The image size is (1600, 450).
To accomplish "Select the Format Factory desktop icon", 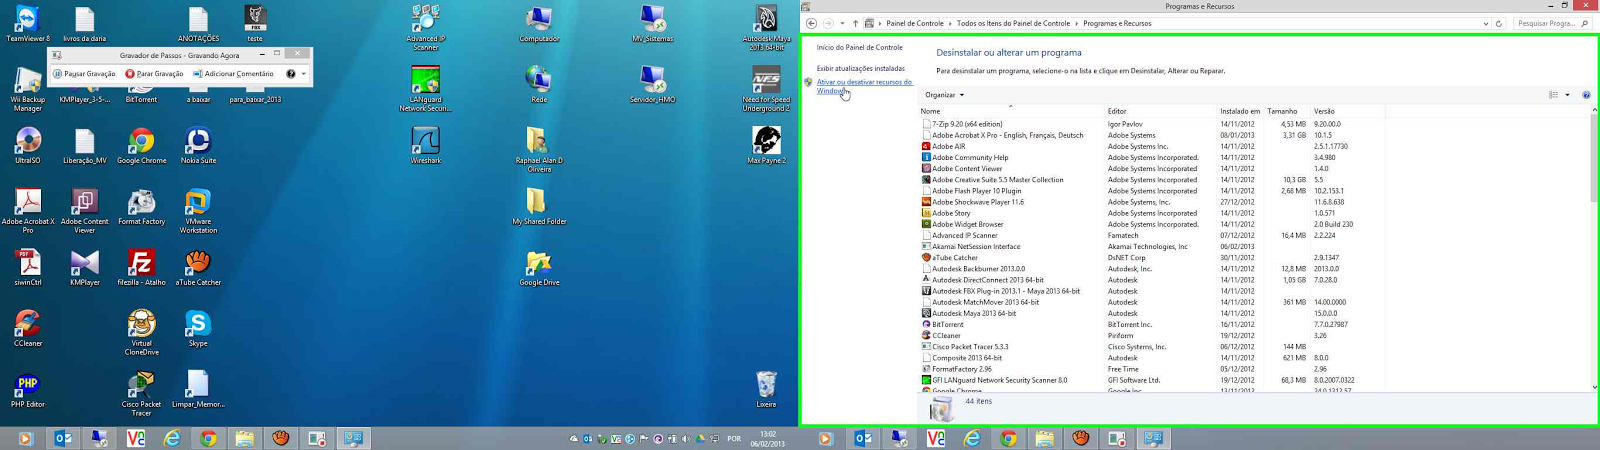I will (141, 207).
